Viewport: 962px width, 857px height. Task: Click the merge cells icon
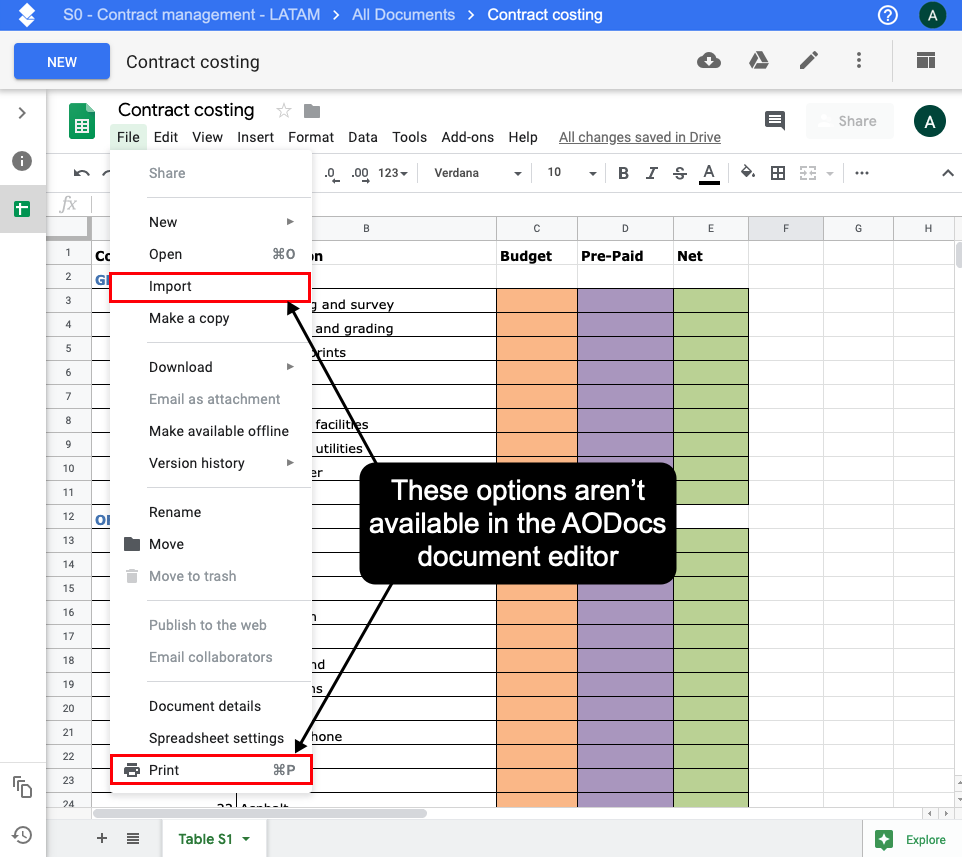pos(807,173)
